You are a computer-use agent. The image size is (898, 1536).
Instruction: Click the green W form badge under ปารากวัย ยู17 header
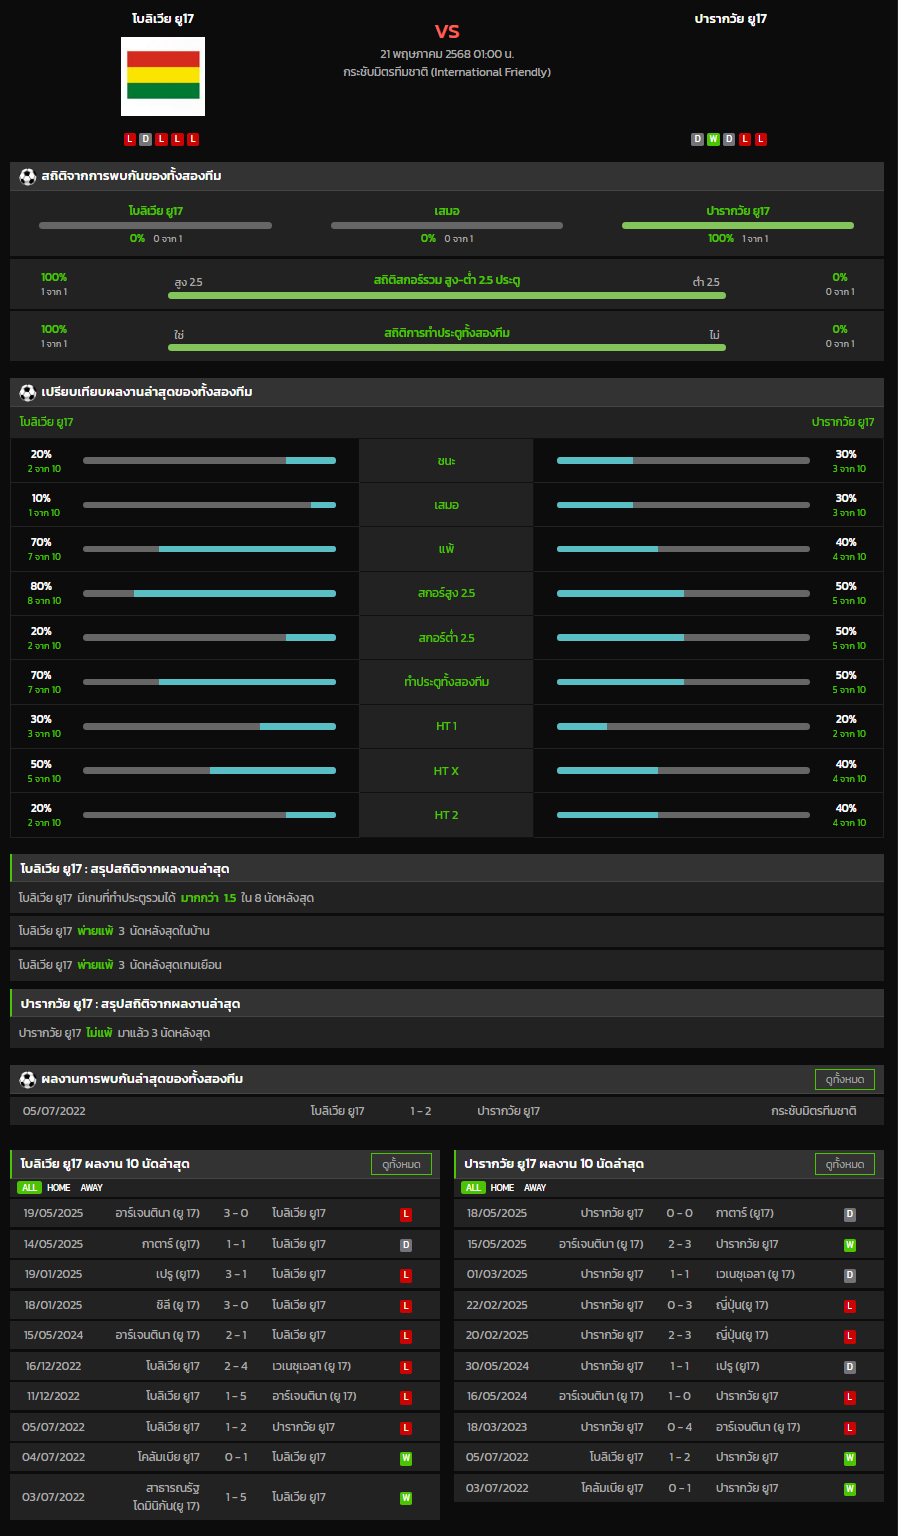713,139
